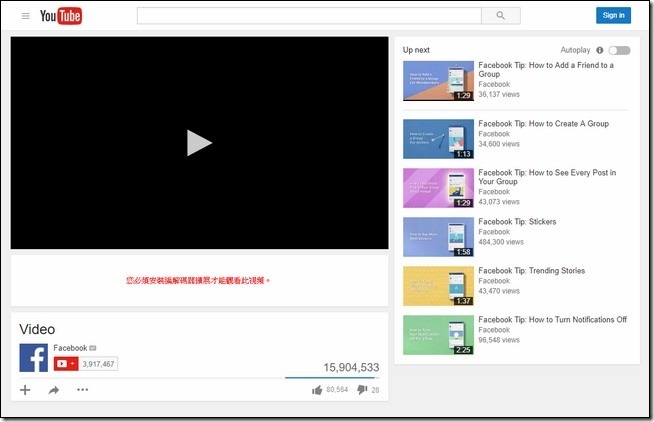Toggle the Autoplay switch

click(x=619, y=50)
